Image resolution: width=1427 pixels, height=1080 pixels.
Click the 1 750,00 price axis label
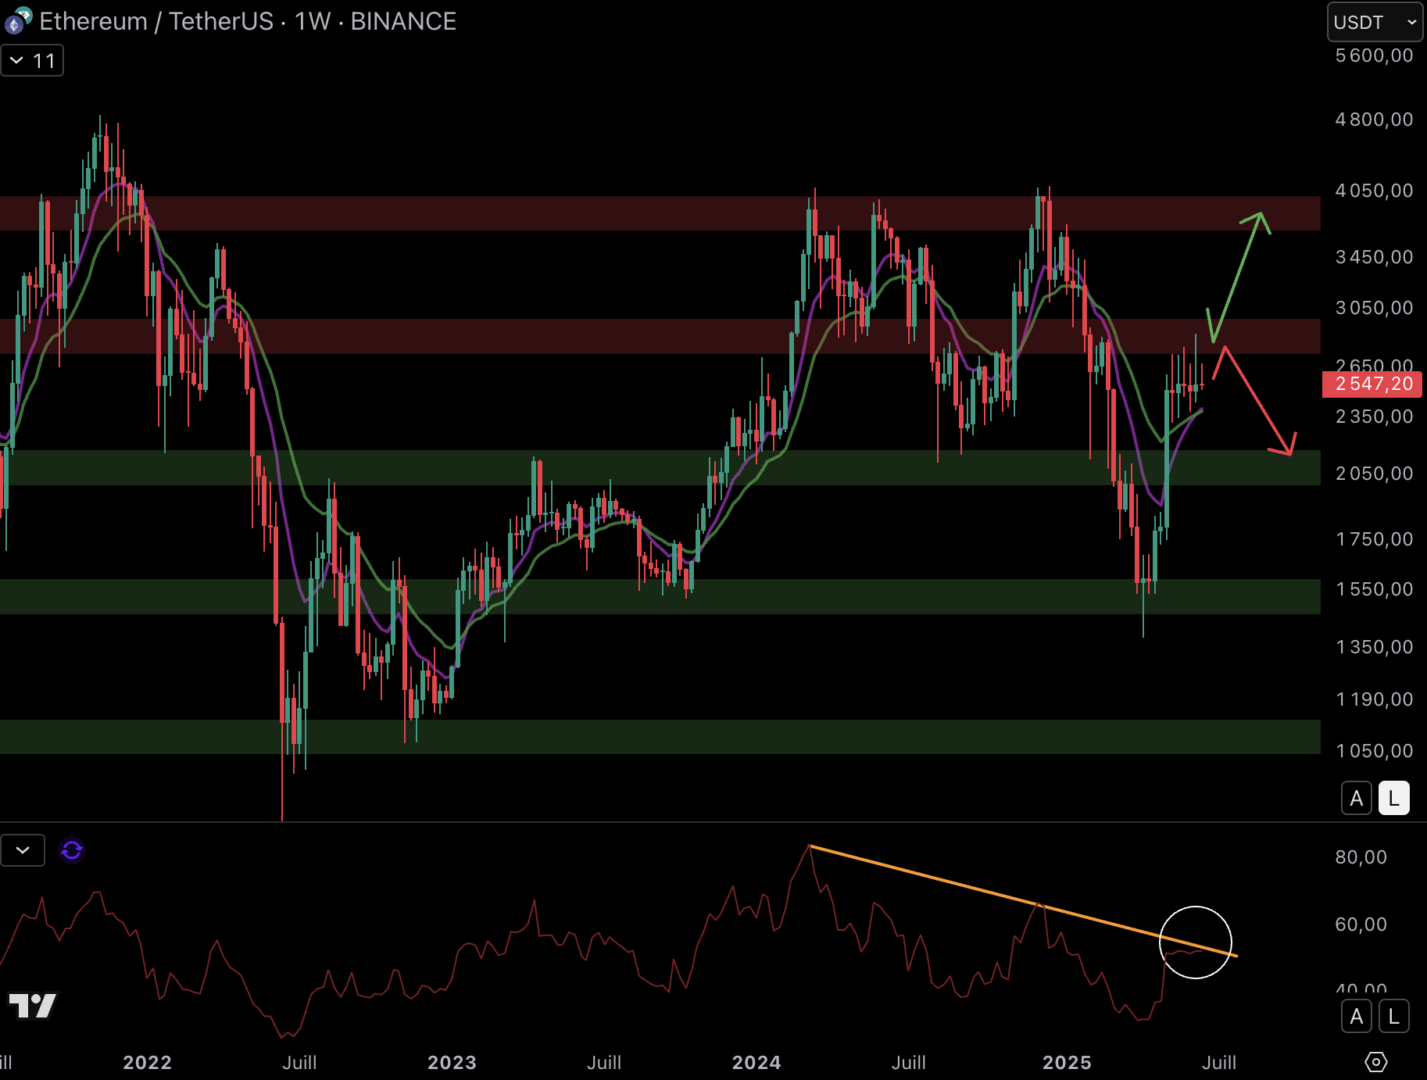click(1375, 539)
